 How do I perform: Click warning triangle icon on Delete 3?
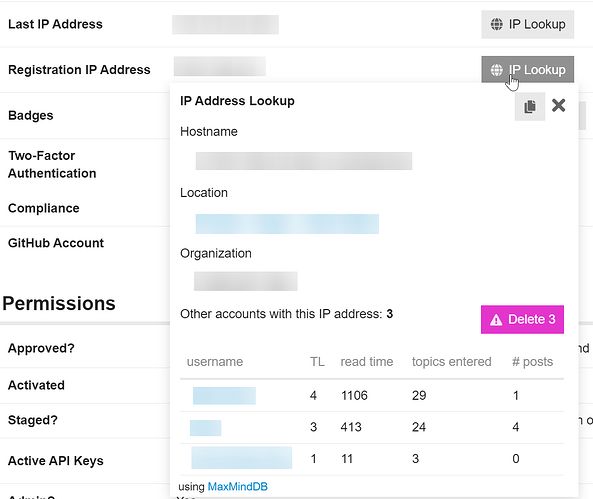coord(496,320)
